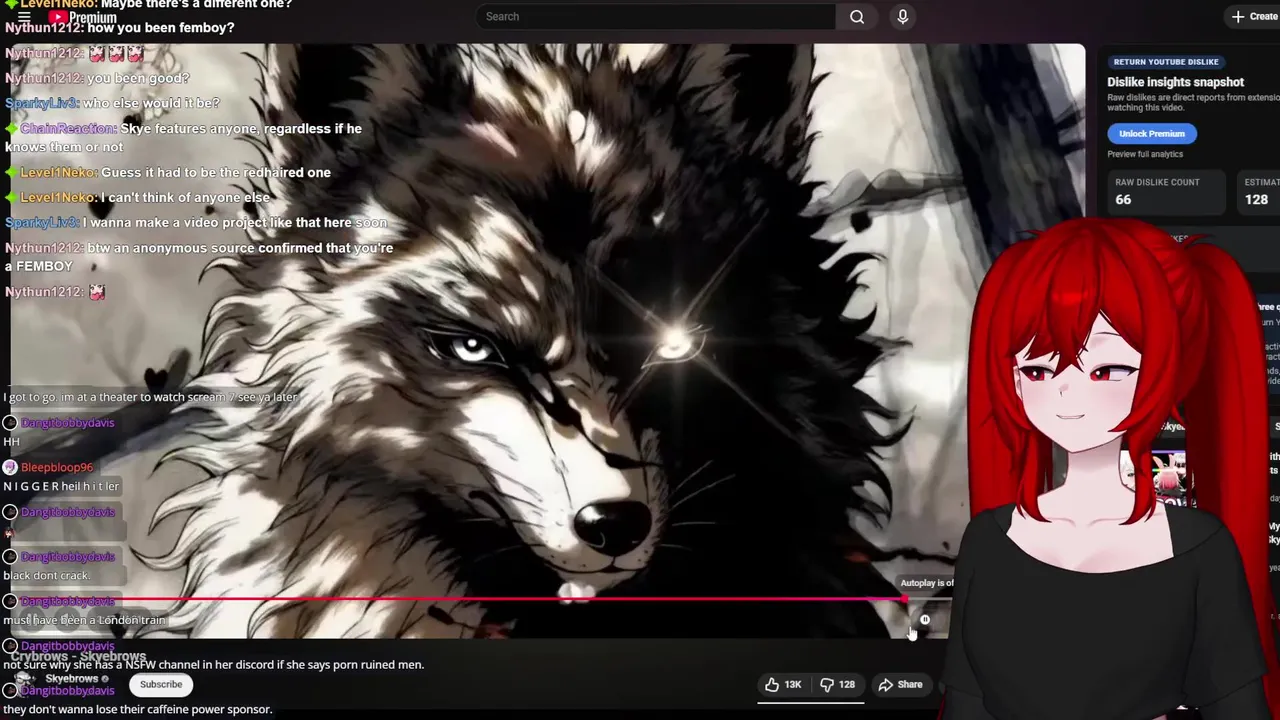Go to the YouTube Premium home logo
Screen dimensions: 1280x720
point(83,17)
